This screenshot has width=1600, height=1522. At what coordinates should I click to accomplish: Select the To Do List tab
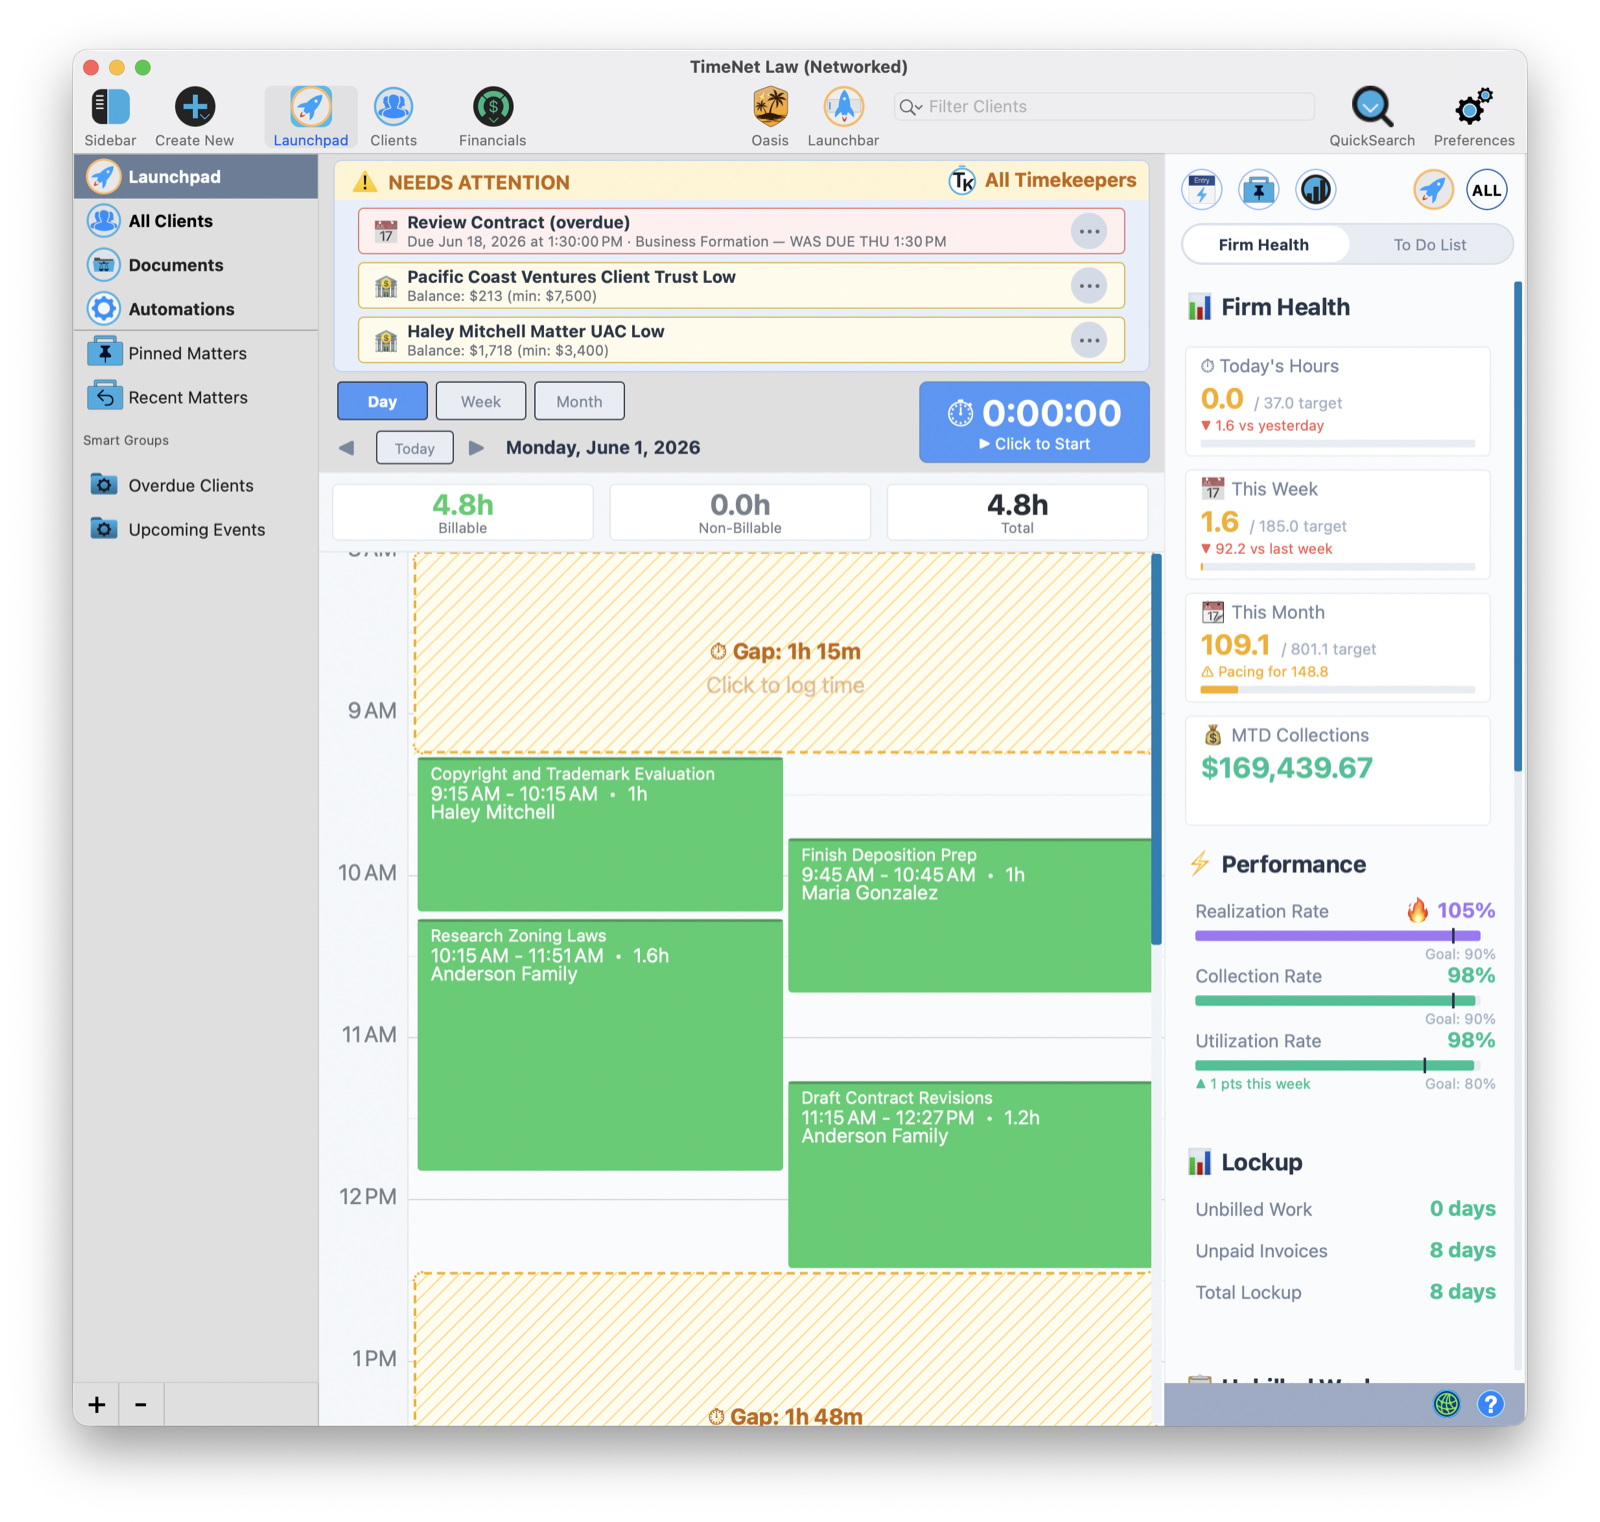[x=1430, y=244]
